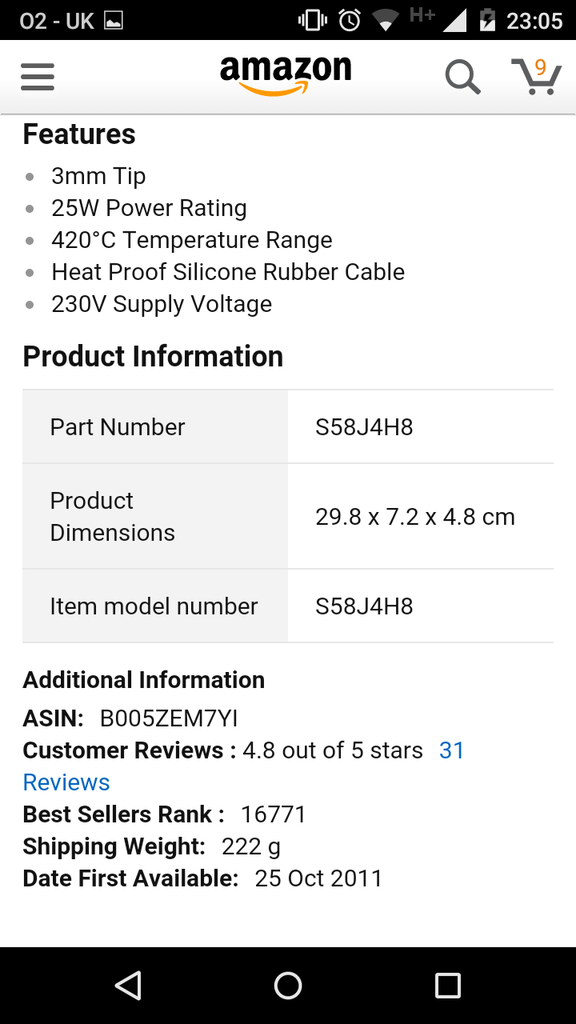
Task: Tap the Wi-Fi status icon
Action: pyautogui.click(x=386, y=21)
